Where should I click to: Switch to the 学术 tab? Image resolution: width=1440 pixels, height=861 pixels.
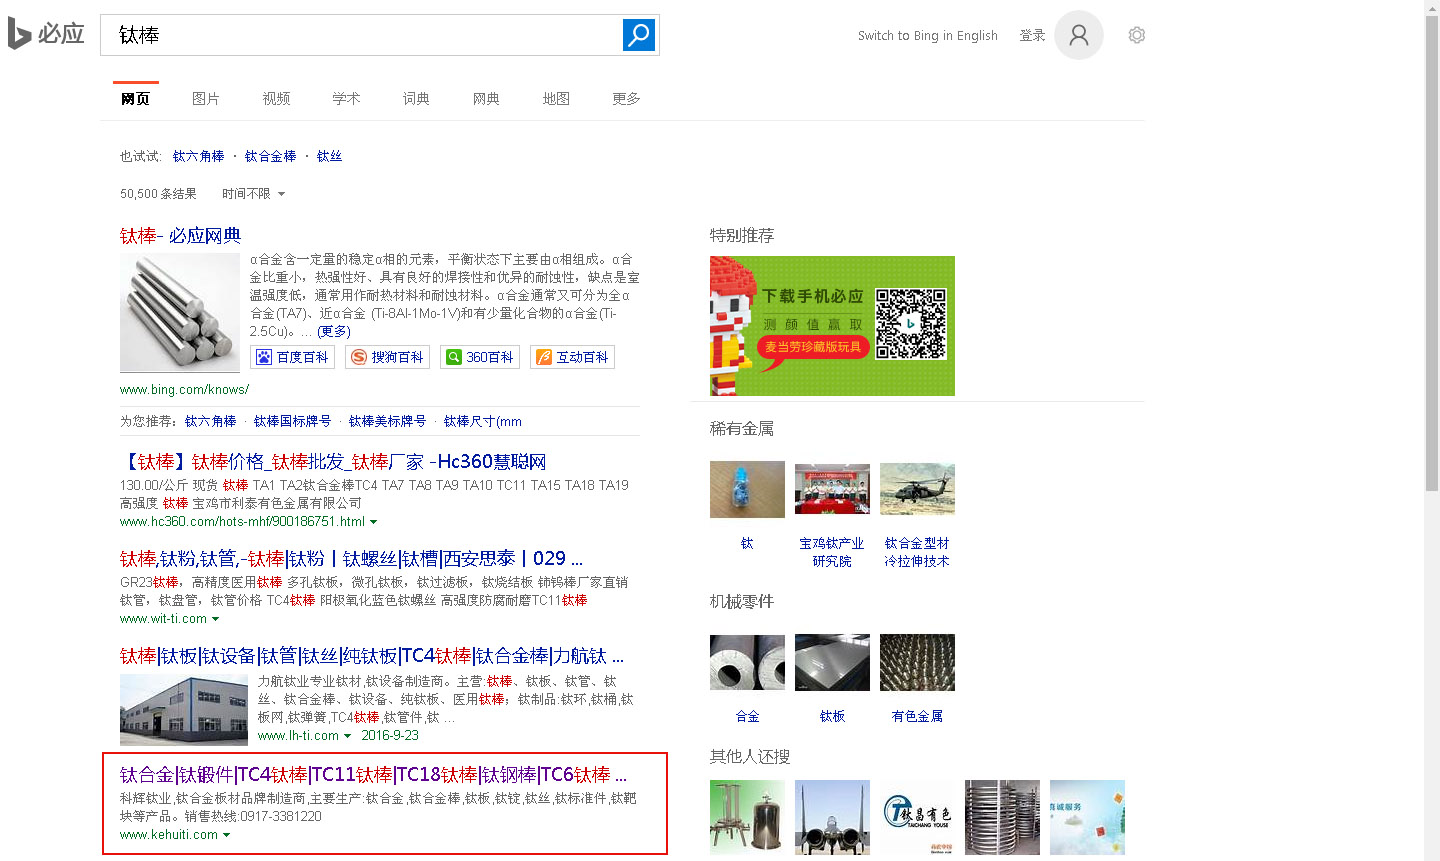[346, 98]
